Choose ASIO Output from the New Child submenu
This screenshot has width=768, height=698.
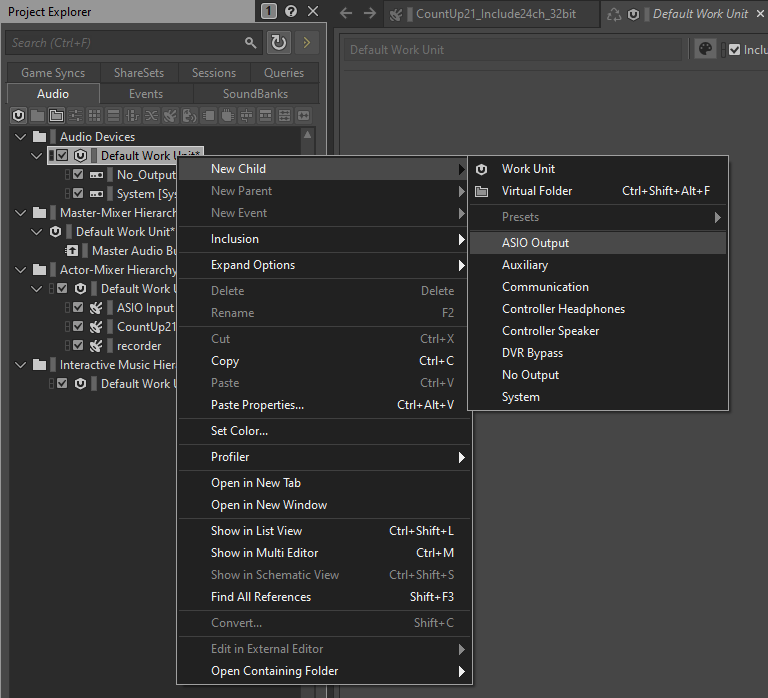pyautogui.click(x=598, y=243)
